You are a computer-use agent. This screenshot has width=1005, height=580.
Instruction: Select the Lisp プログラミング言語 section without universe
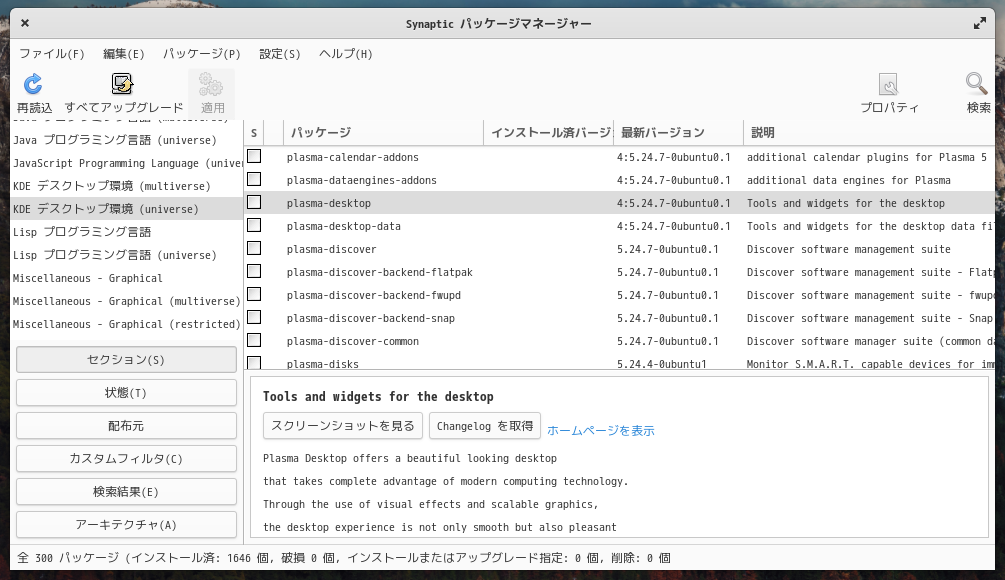(x=127, y=232)
